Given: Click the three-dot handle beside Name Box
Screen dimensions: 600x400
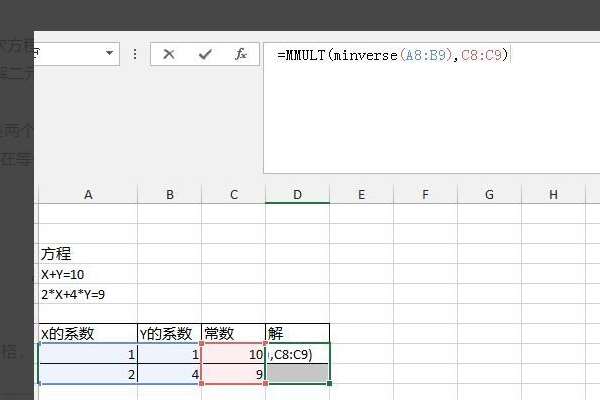Looking at the screenshot, I should 135,54.
